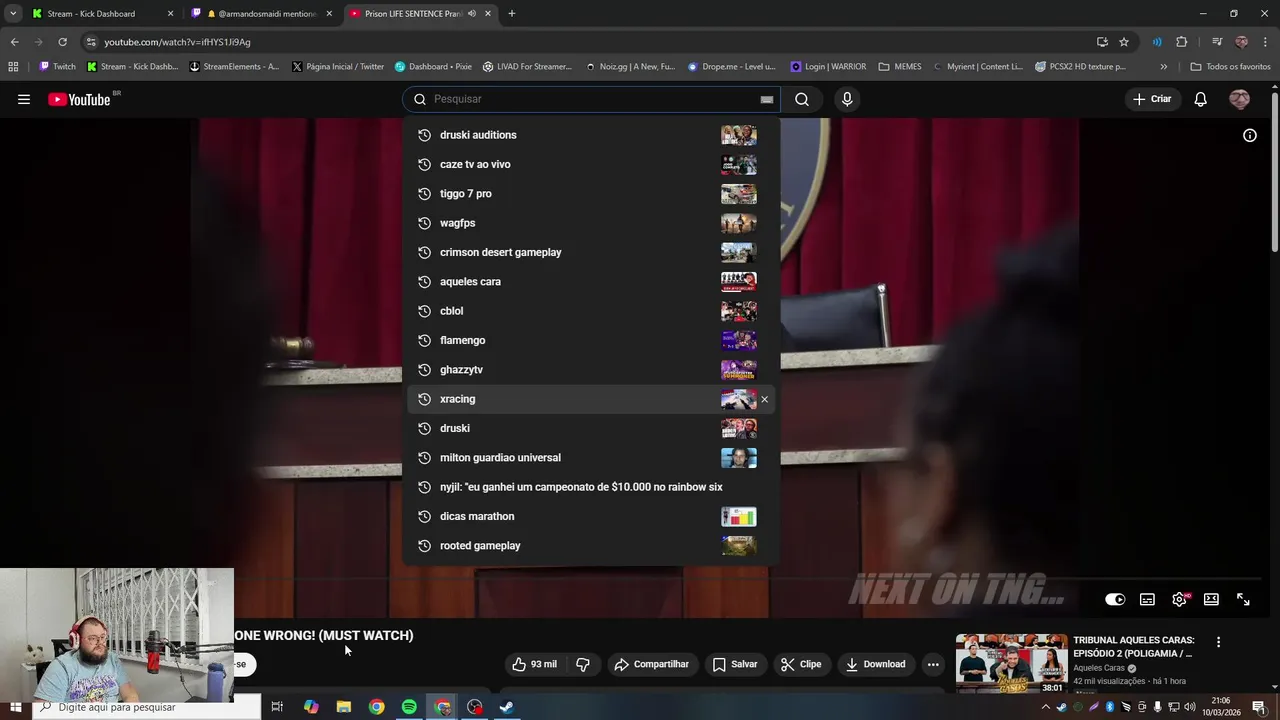Choose 'tiggo 7 pro' search suggestion
Screen dimensions: 1280x720
click(592, 194)
